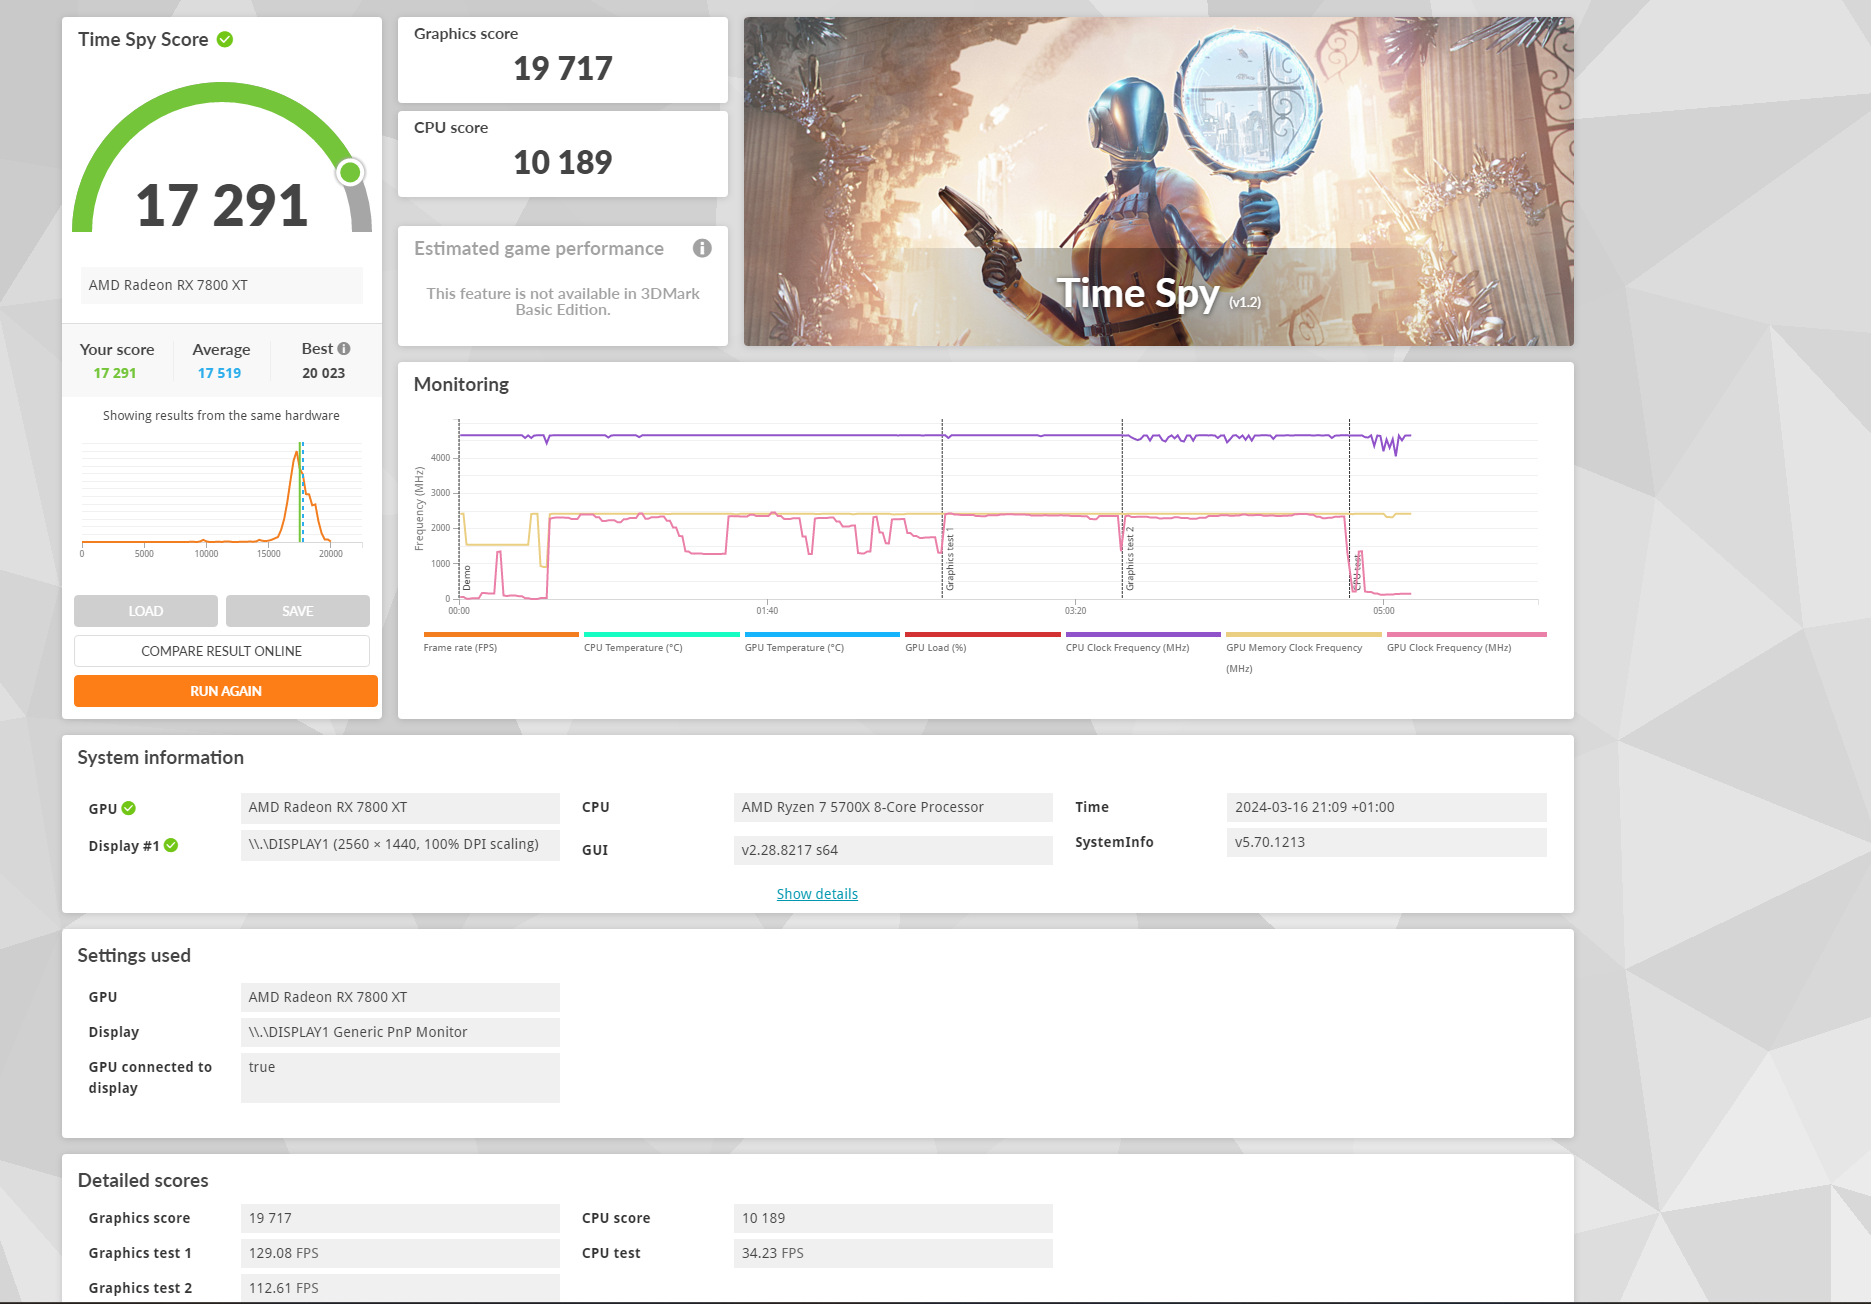
Task: Click the AMD Radeon RX 7800 XT label under gauge
Action: click(x=222, y=285)
